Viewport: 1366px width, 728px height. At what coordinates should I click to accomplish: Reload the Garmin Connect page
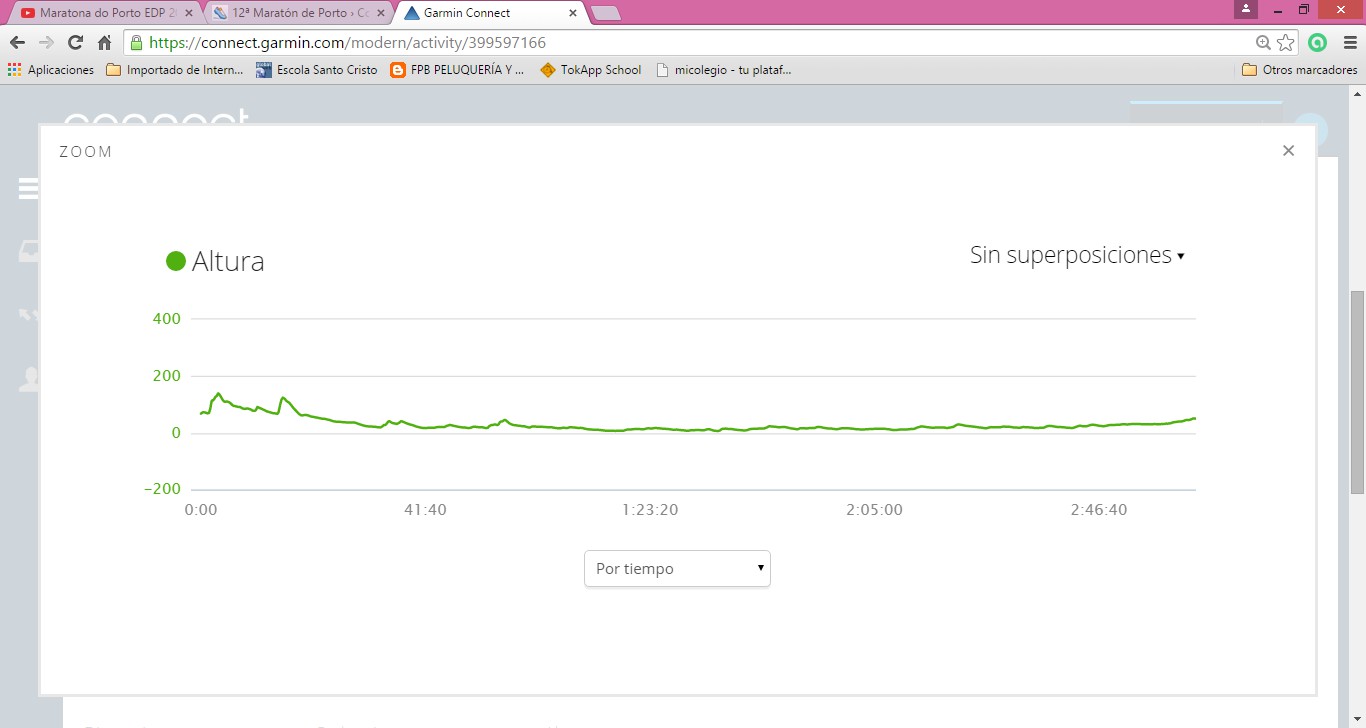pyautogui.click(x=75, y=43)
